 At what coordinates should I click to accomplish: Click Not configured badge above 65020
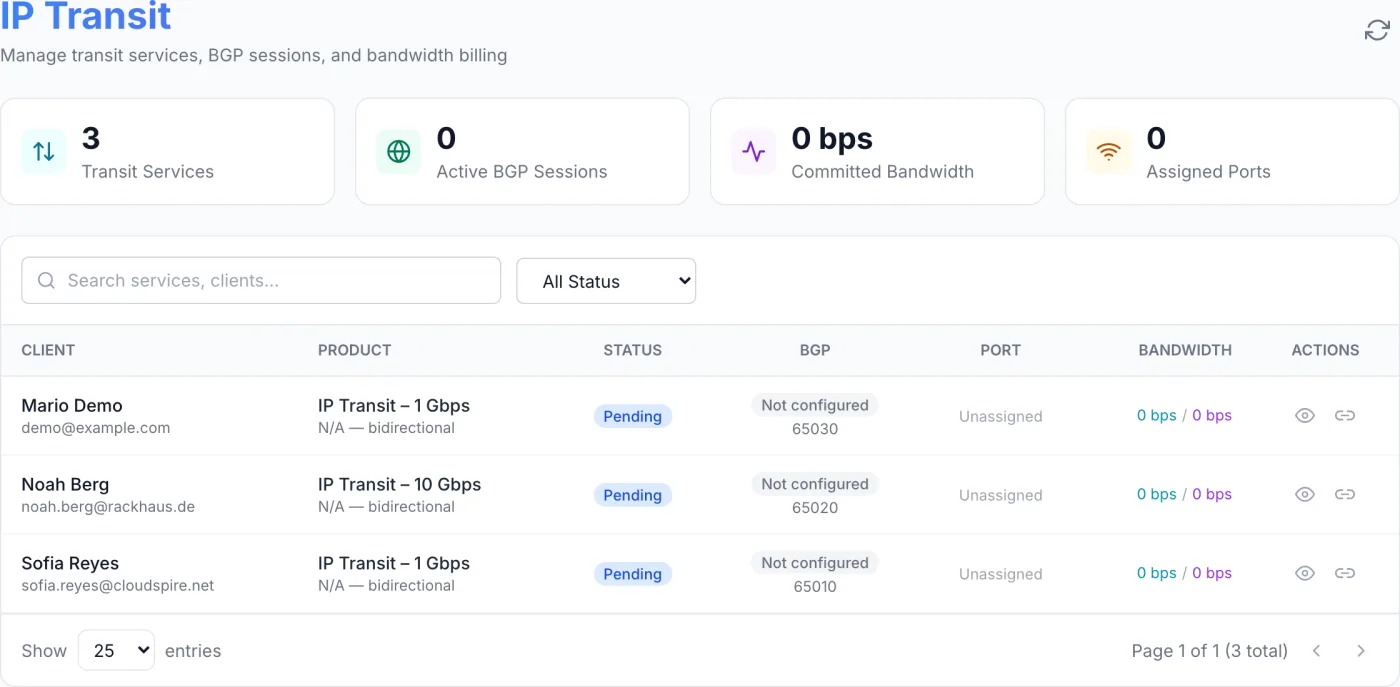coord(815,484)
